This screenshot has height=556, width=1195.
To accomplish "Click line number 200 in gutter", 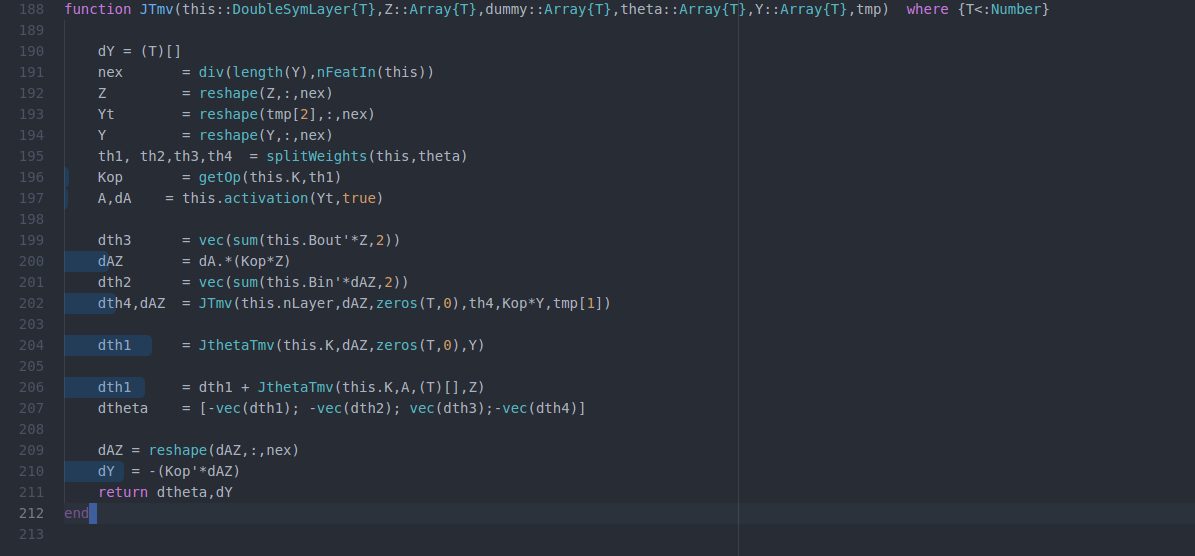I will point(31,261).
